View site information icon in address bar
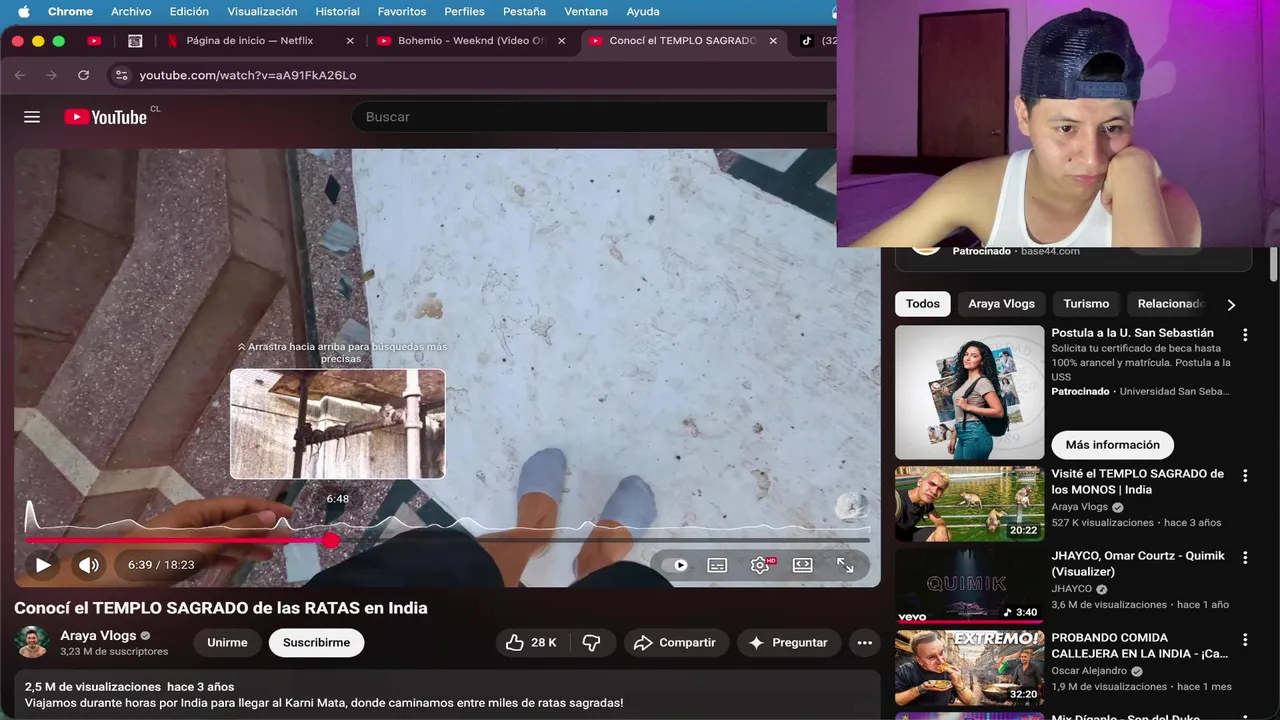The width and height of the screenshot is (1280, 720). point(121,75)
